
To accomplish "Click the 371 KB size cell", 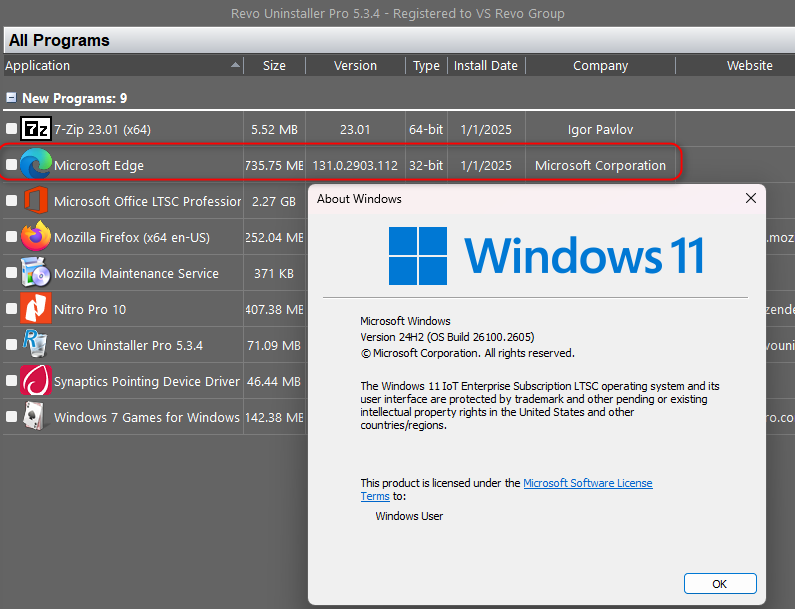I will coord(274,273).
